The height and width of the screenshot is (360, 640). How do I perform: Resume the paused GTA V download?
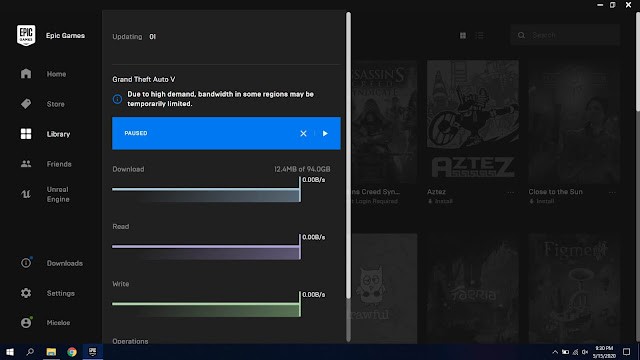pyautogui.click(x=325, y=133)
